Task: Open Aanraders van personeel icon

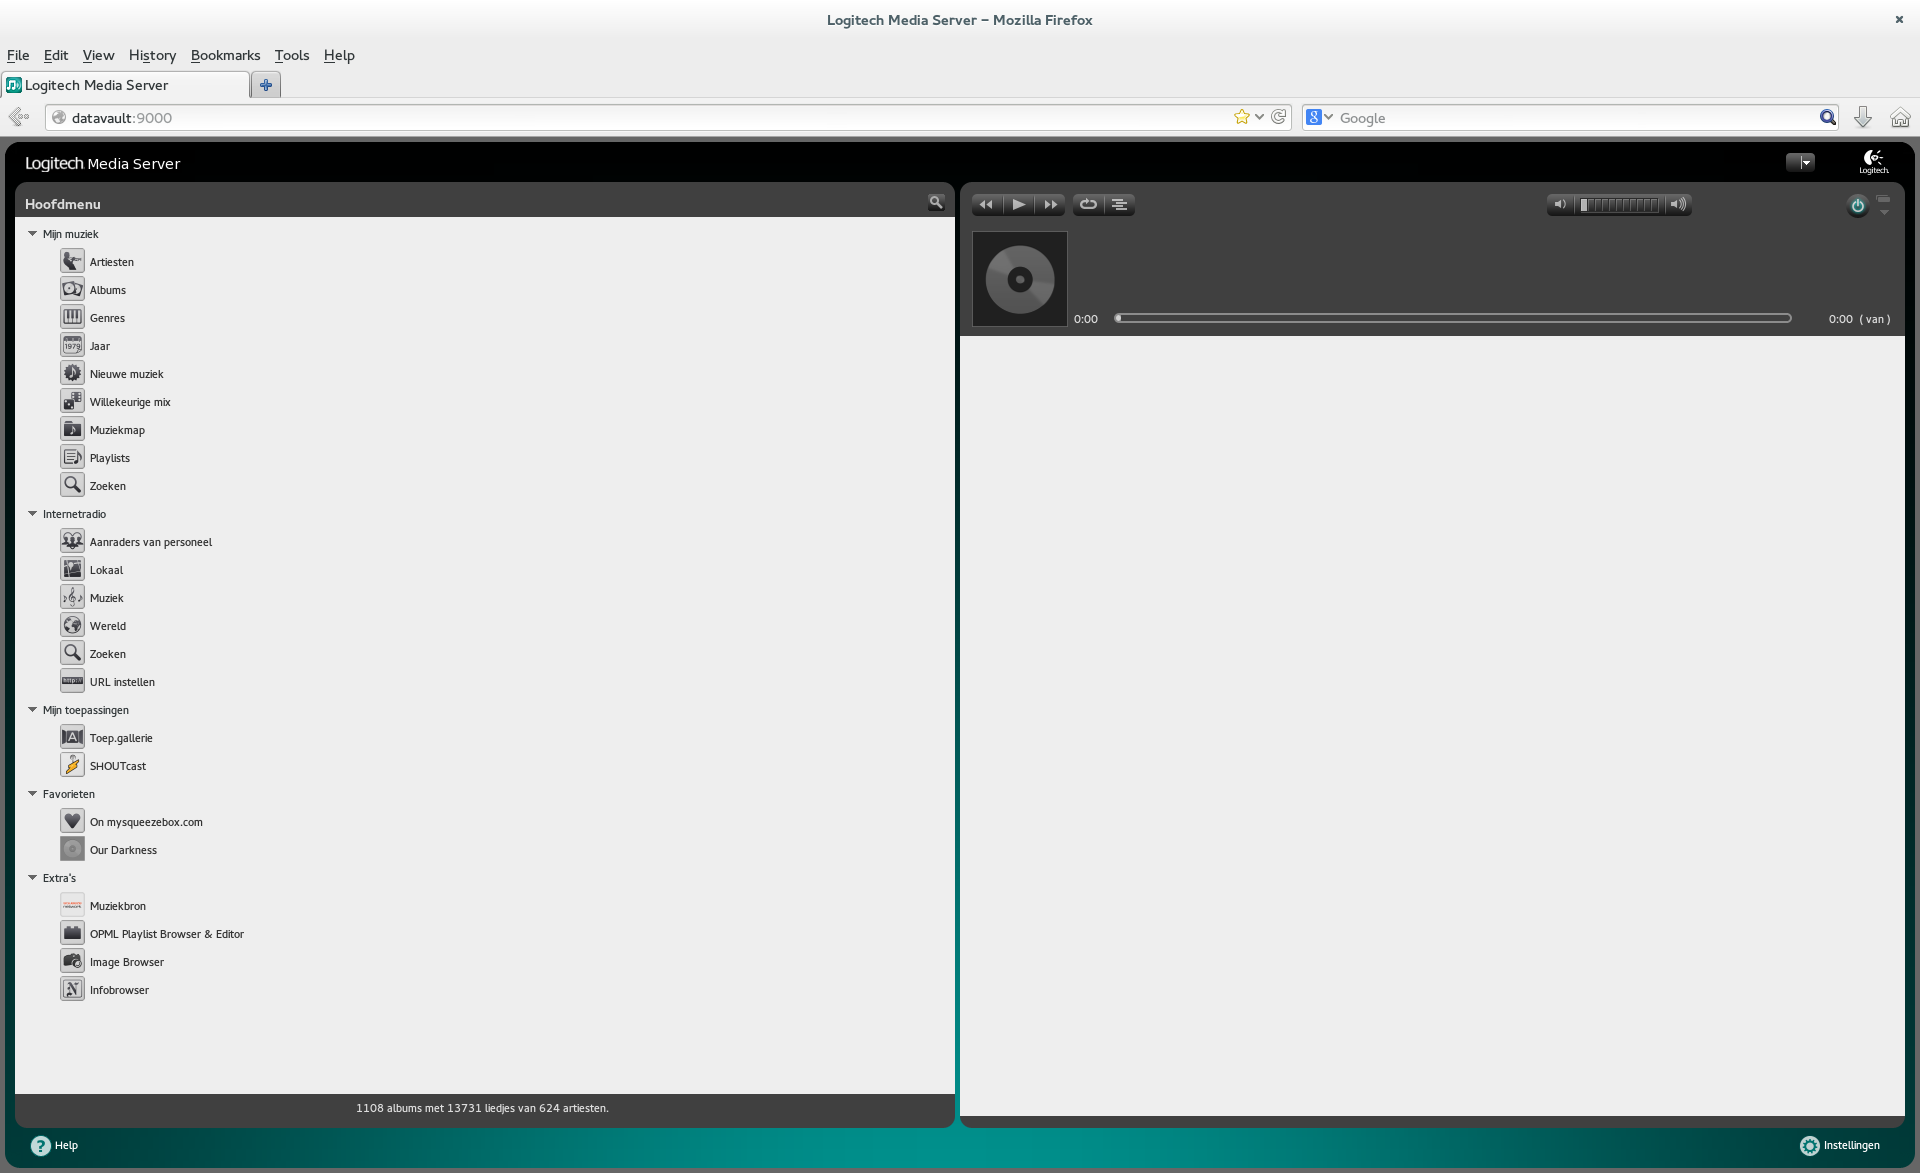Action: [72, 541]
